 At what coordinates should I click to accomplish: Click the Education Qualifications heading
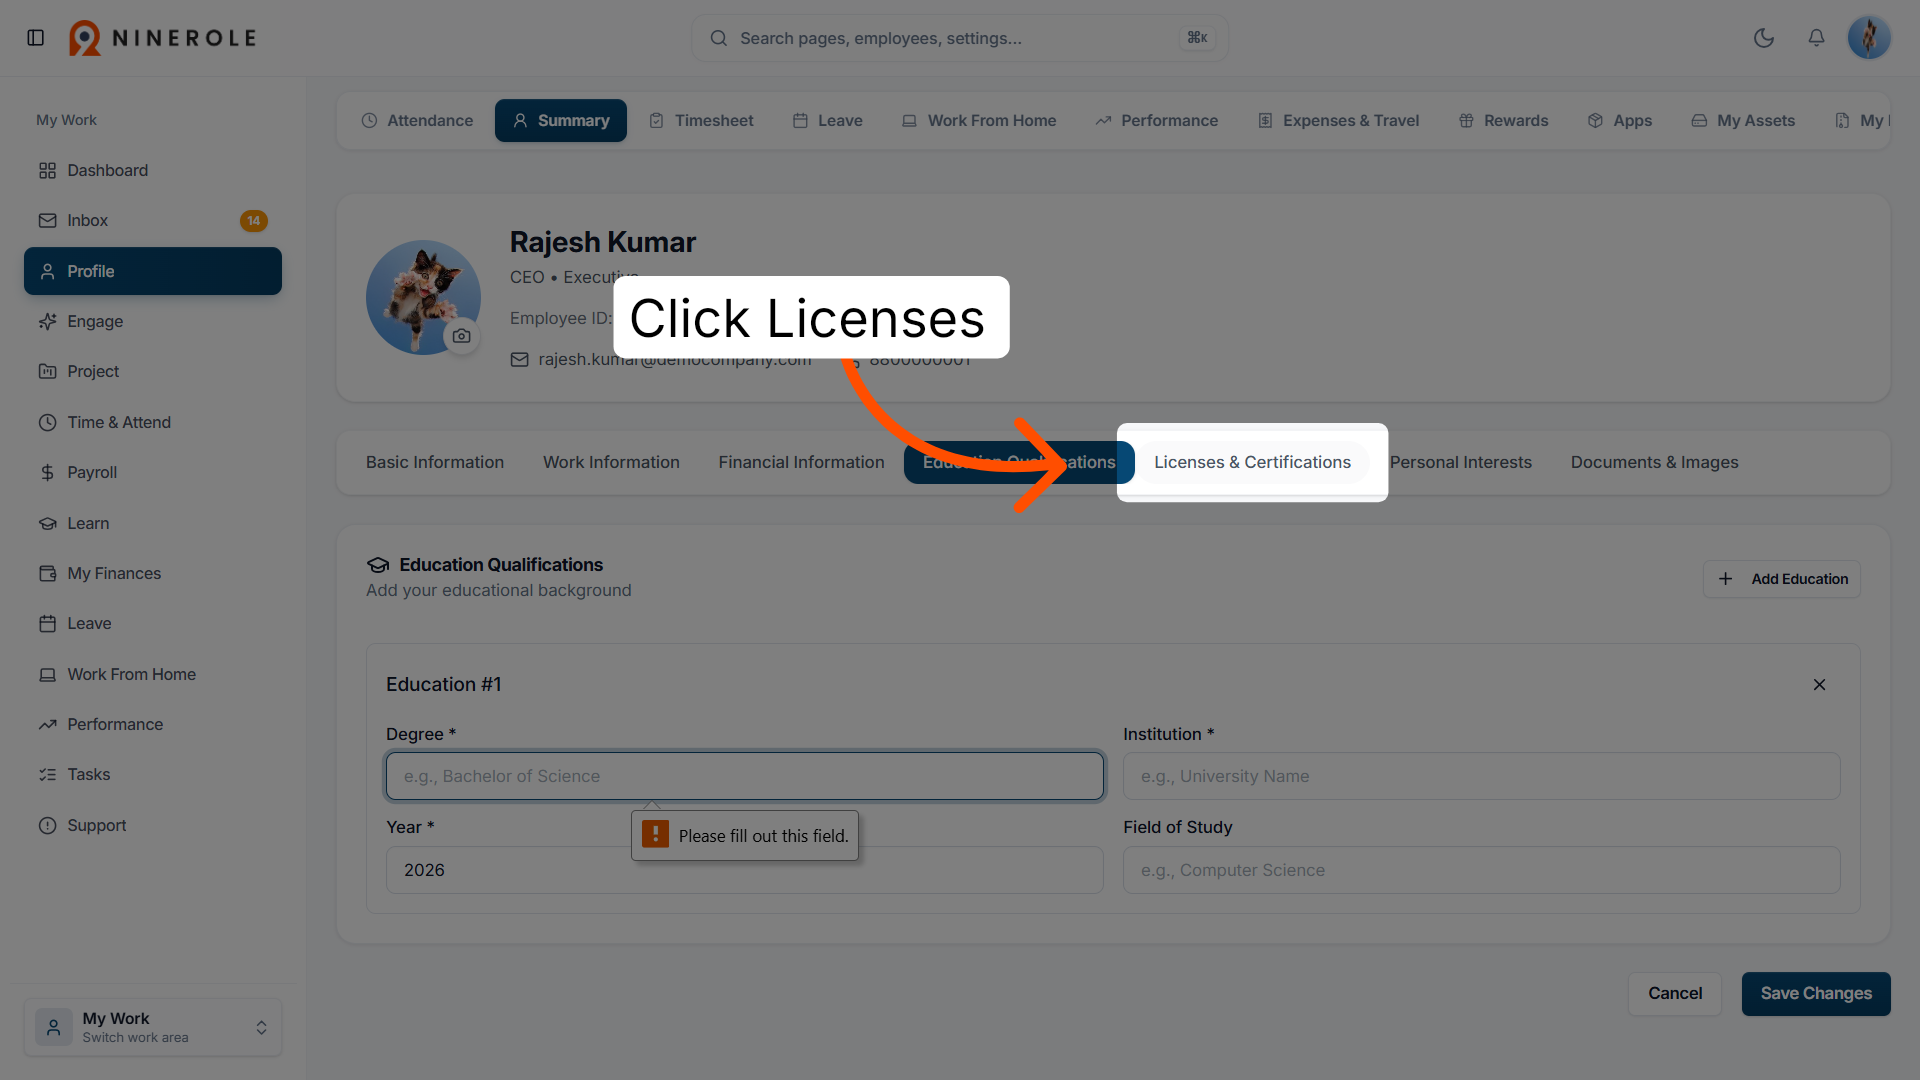pos(501,565)
